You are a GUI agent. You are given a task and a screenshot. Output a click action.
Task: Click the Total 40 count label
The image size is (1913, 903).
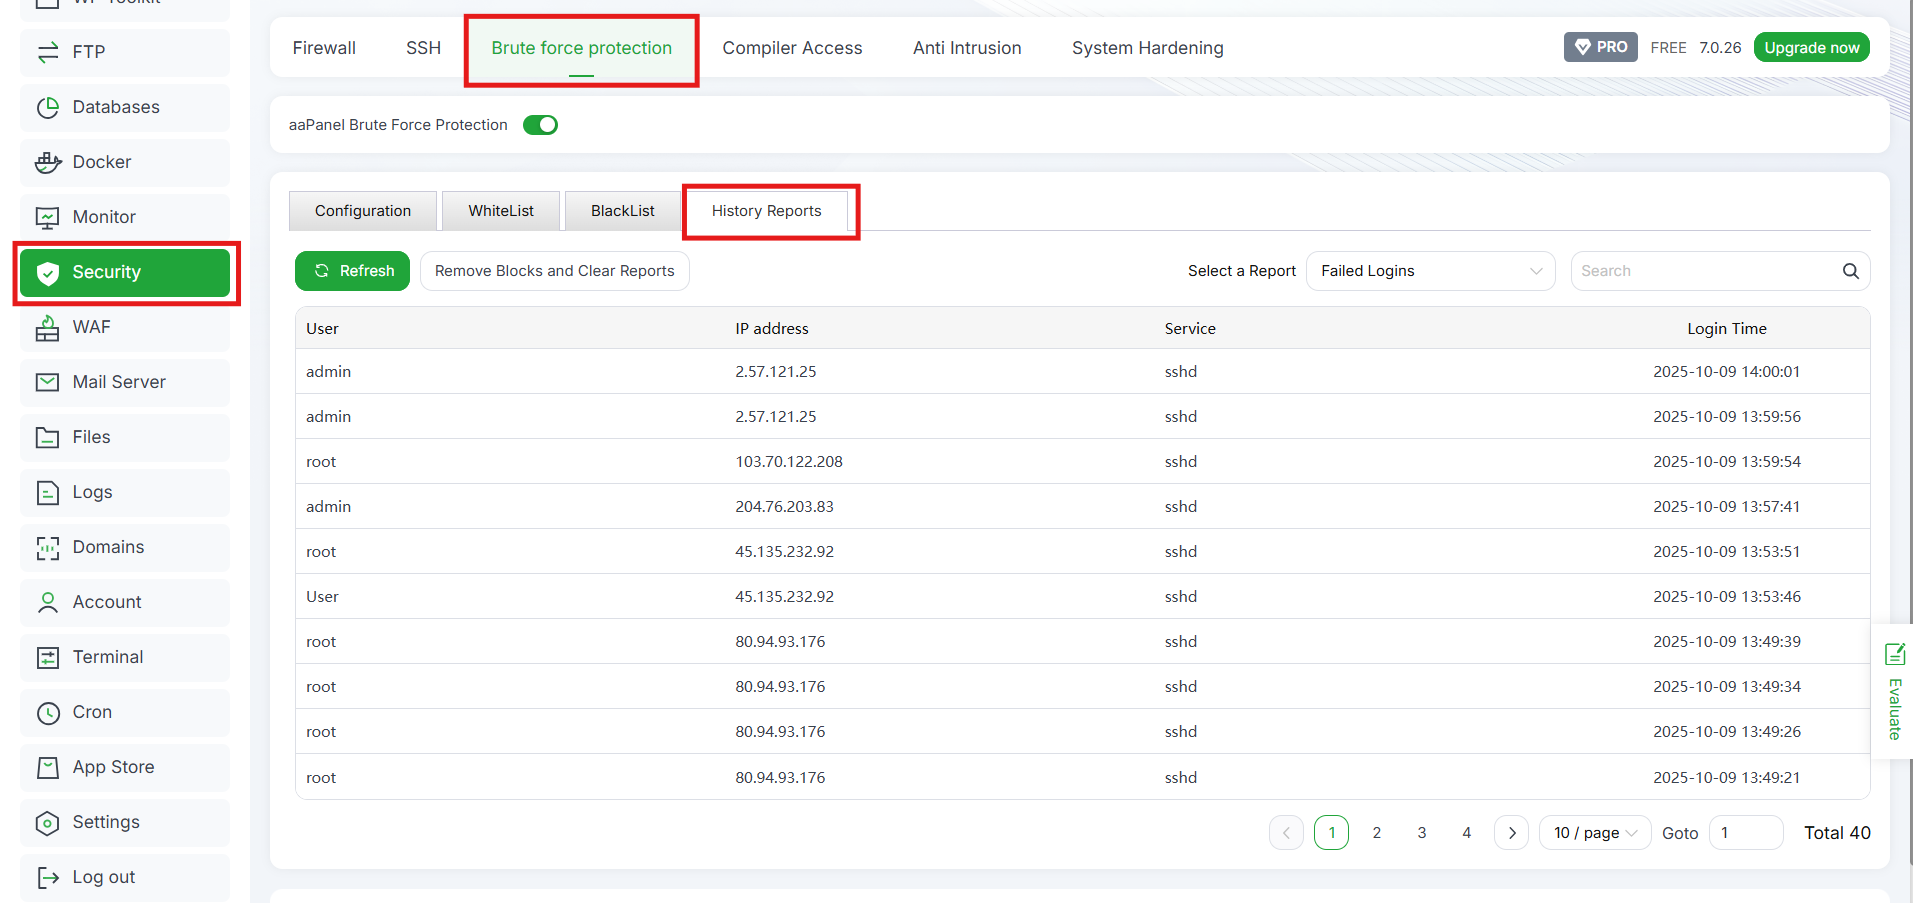pos(1837,833)
